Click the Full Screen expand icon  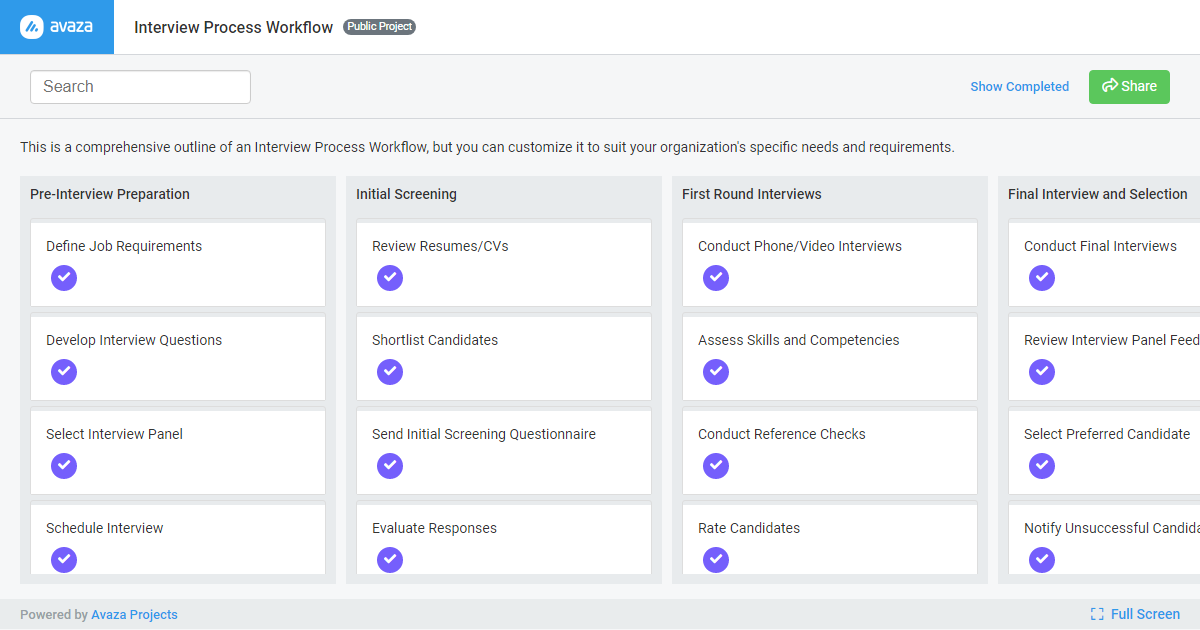tap(1097, 614)
